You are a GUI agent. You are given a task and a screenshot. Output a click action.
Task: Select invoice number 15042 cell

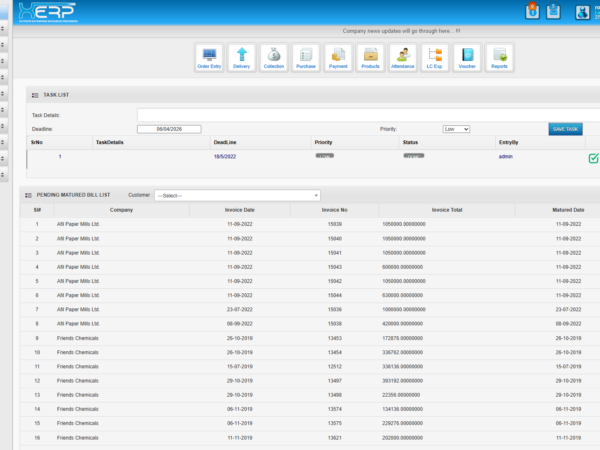335,281
